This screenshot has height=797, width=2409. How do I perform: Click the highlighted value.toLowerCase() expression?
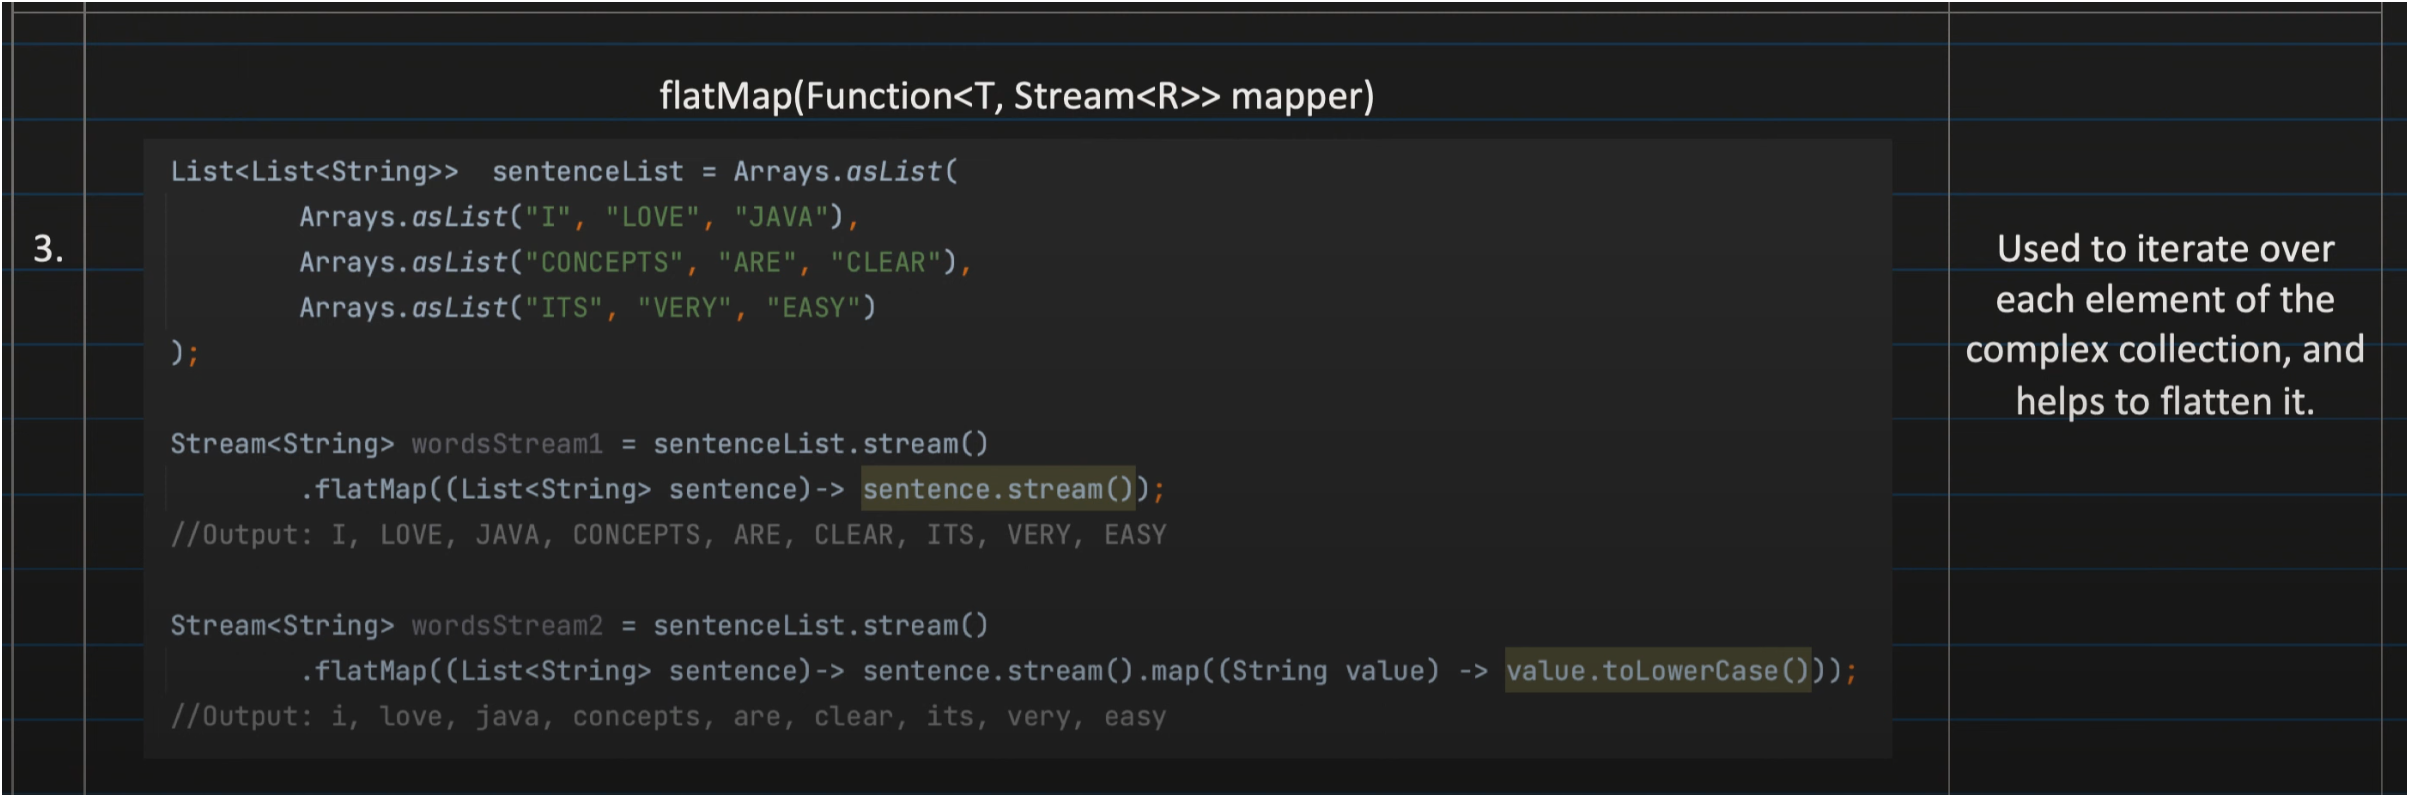coord(1657,671)
